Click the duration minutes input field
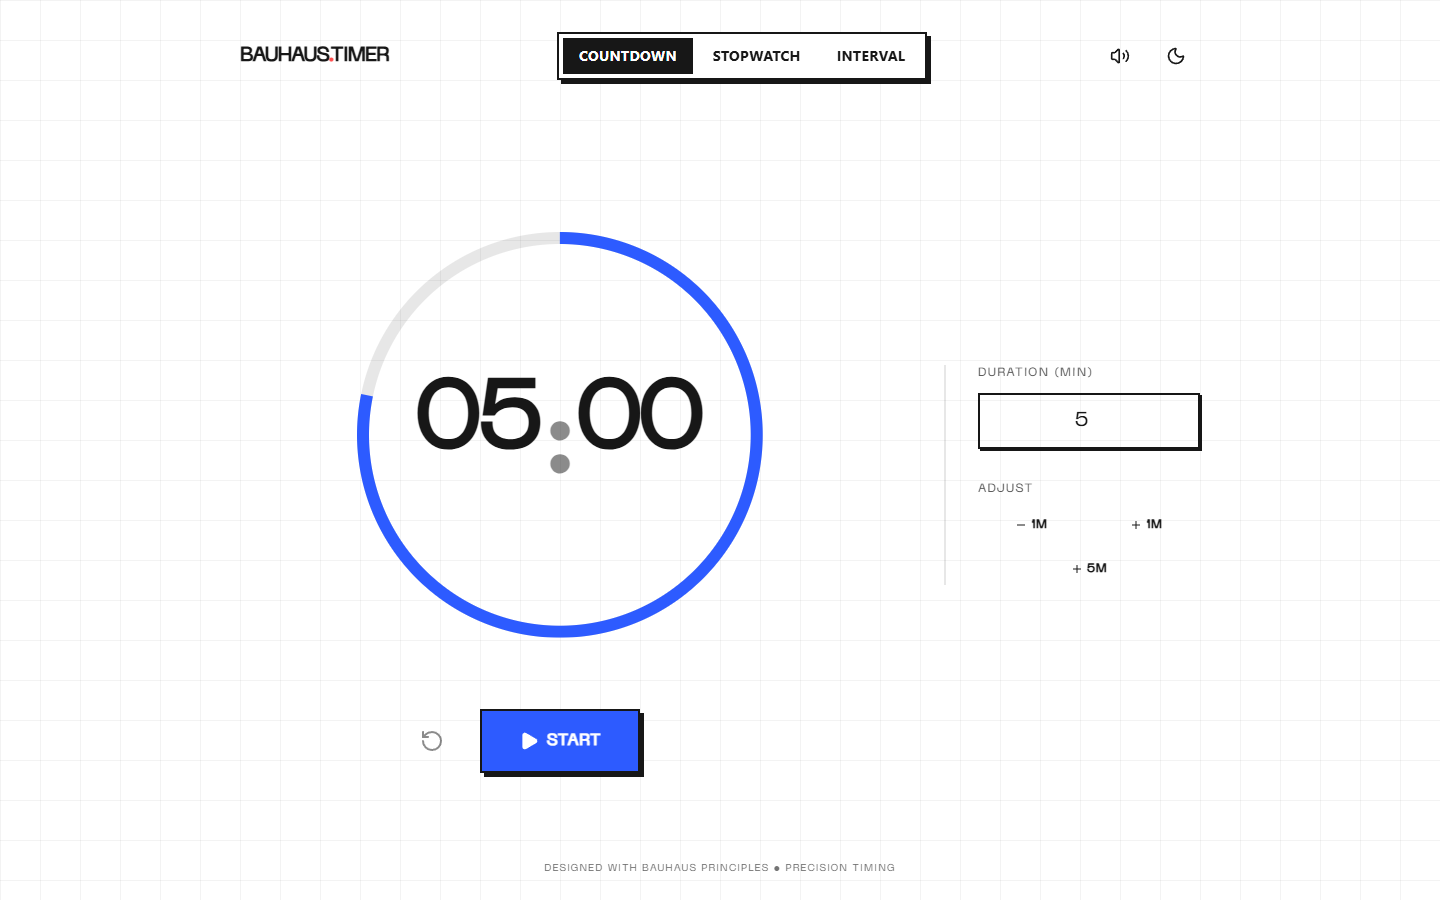The height and width of the screenshot is (900, 1440). [1088, 420]
